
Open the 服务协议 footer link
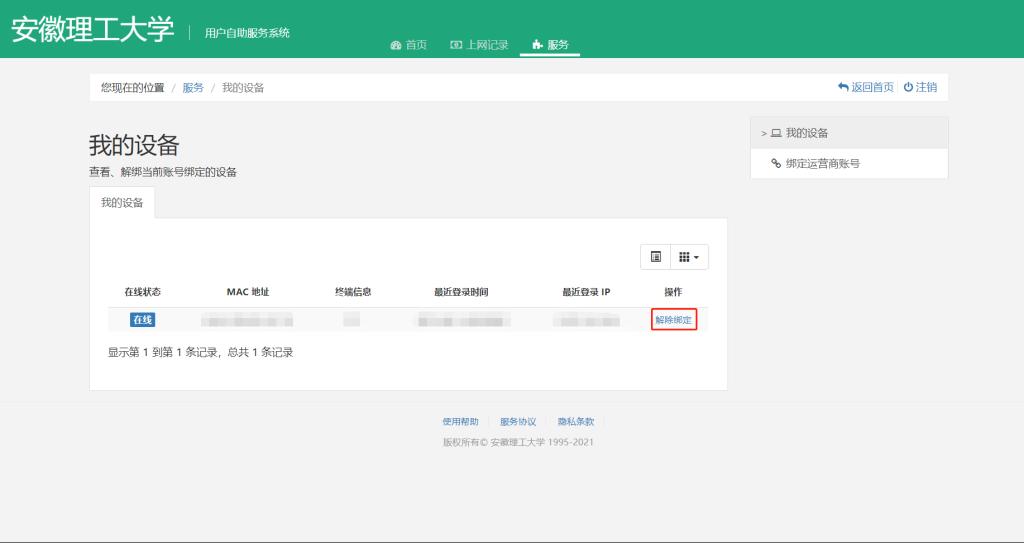click(518, 422)
